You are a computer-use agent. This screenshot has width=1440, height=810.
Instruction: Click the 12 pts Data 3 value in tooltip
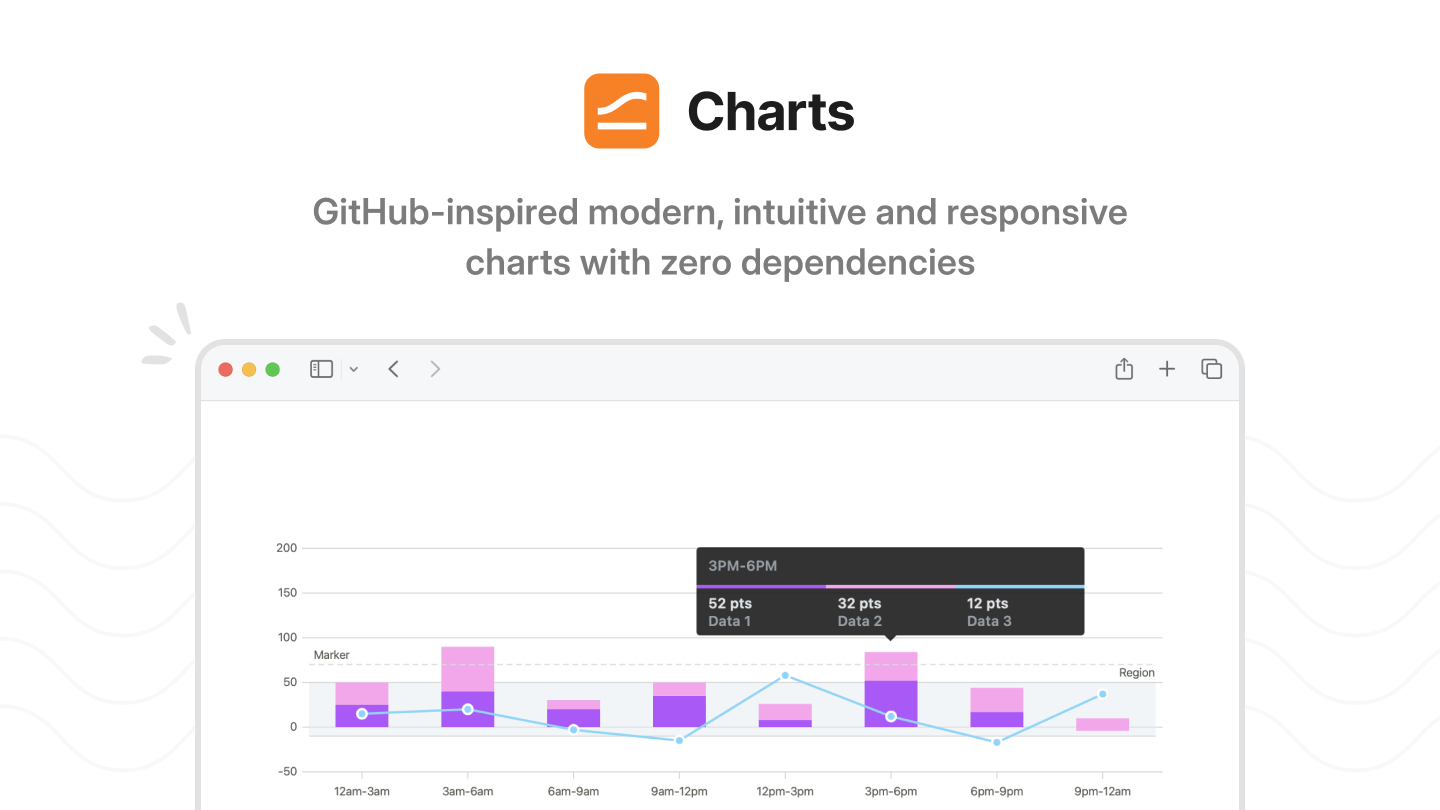pyautogui.click(x=988, y=611)
